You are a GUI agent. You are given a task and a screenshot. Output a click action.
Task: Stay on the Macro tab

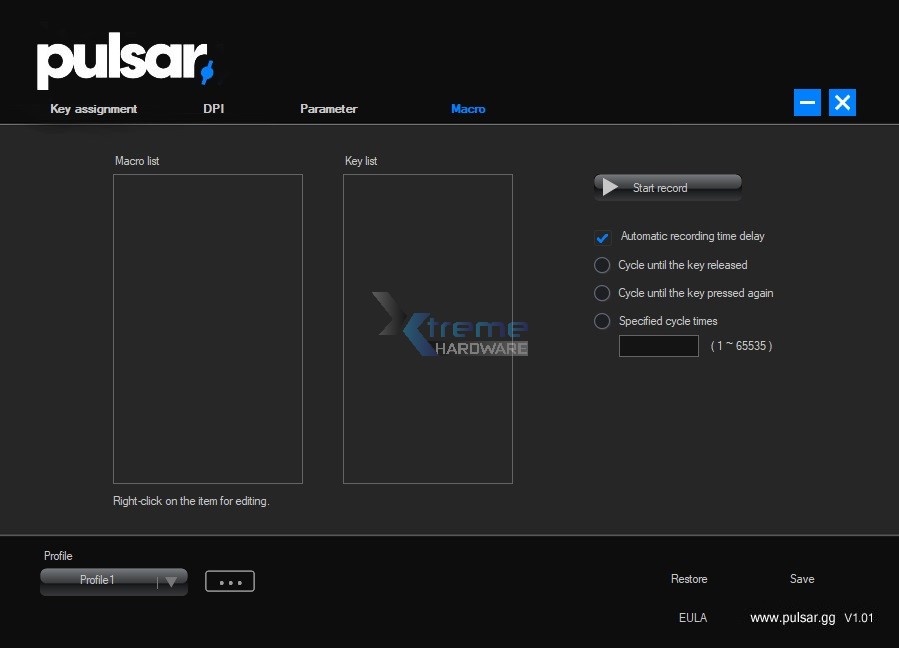tap(468, 109)
